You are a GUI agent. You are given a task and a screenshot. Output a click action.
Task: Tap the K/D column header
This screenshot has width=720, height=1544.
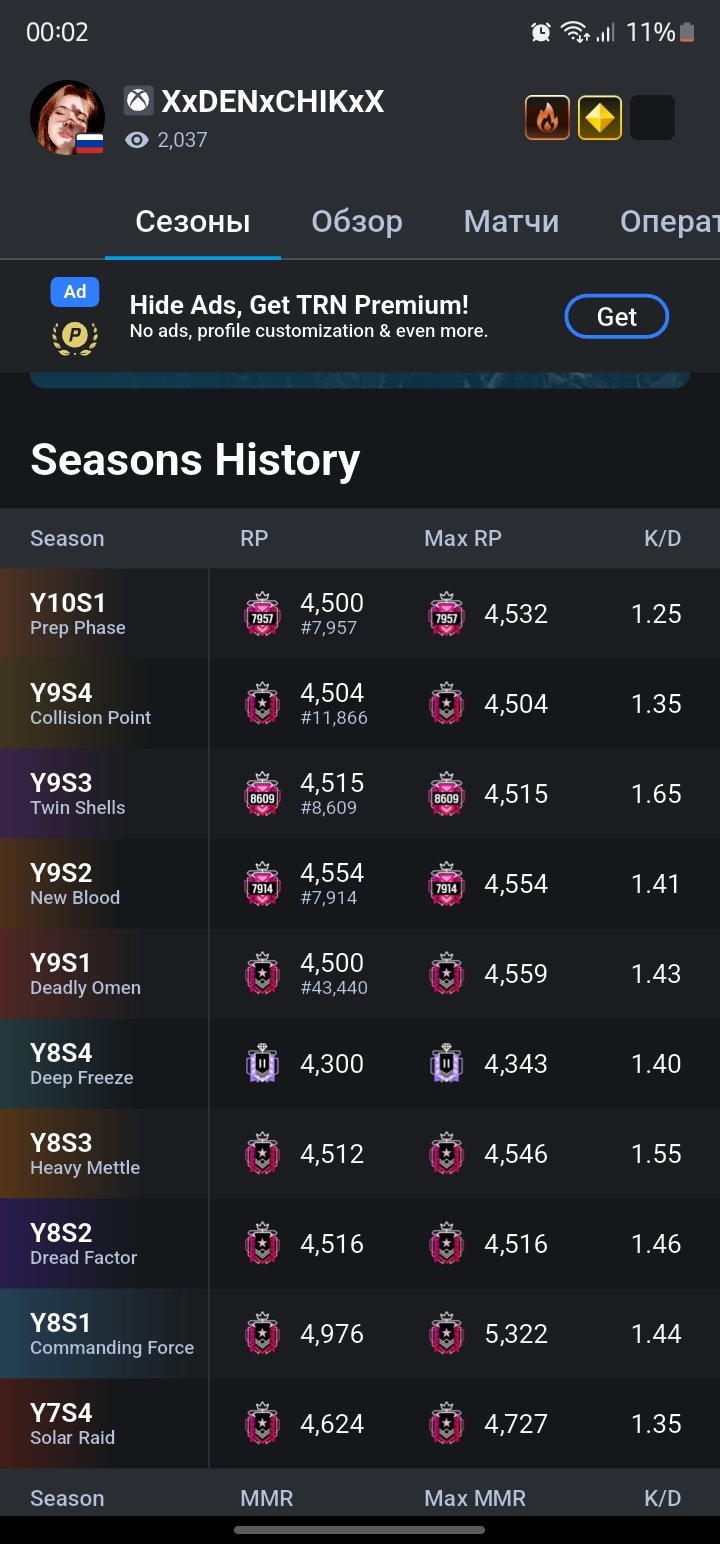pos(662,539)
